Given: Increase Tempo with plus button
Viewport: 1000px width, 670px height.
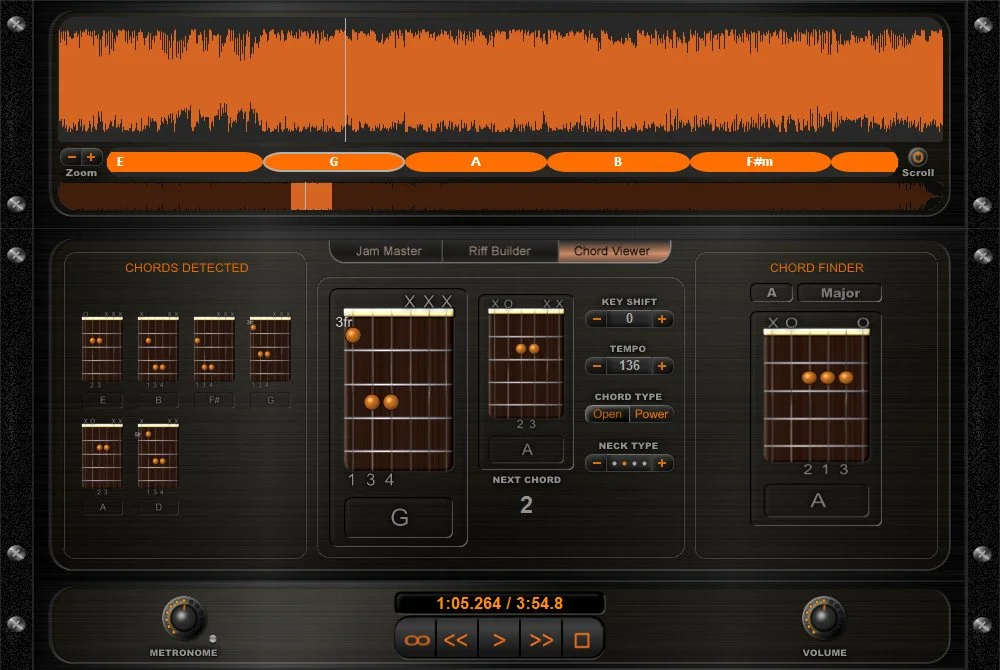Looking at the screenshot, I should pos(662,366).
